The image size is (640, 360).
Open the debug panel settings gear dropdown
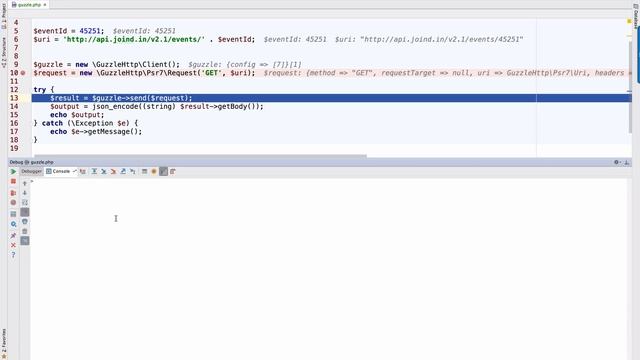(617, 162)
